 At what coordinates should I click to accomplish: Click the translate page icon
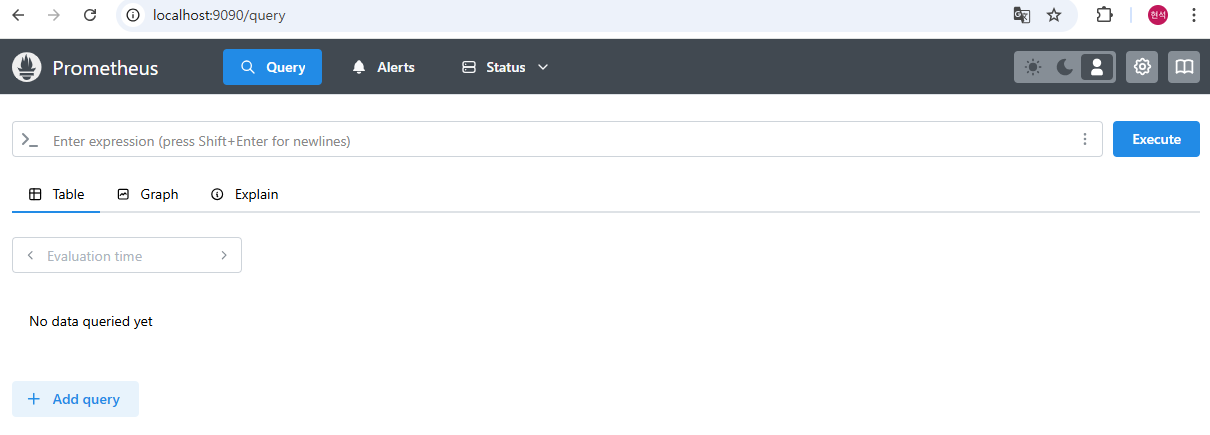tap(1021, 15)
